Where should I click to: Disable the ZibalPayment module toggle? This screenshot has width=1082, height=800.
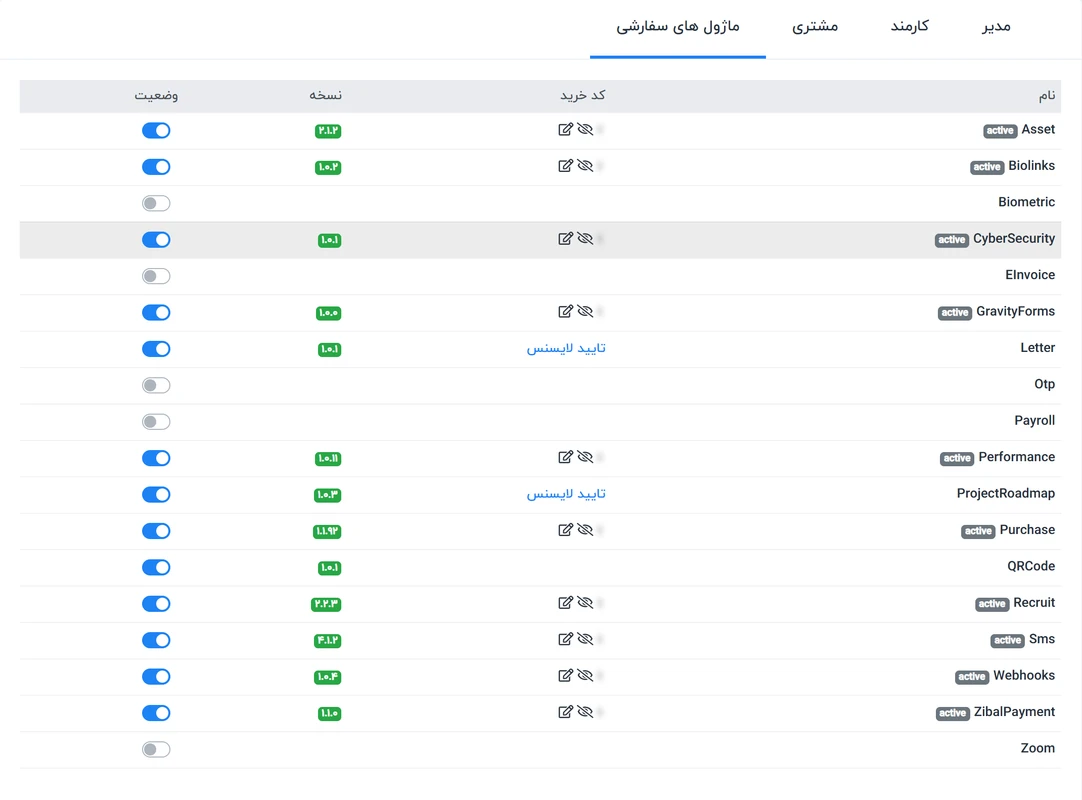click(156, 713)
